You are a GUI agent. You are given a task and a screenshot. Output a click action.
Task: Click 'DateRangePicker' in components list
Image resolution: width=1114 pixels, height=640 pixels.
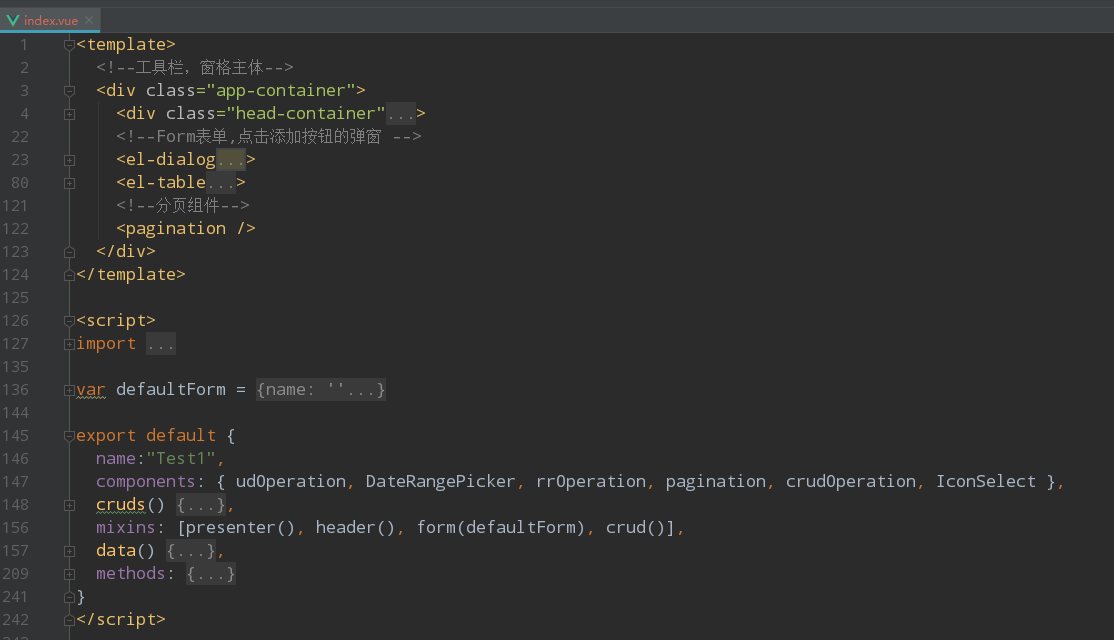[440, 482]
